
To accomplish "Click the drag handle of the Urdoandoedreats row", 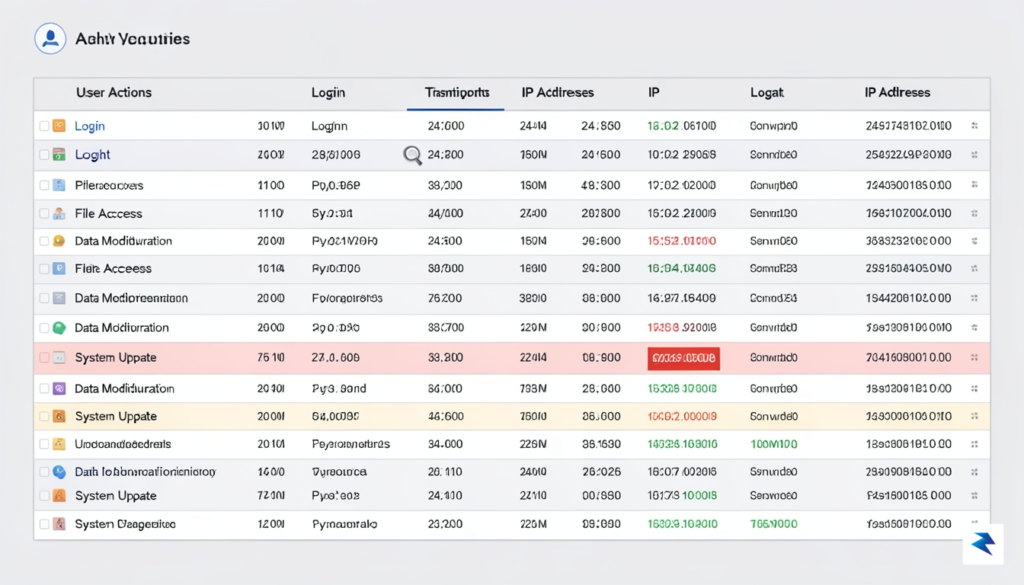I will click(x=974, y=444).
